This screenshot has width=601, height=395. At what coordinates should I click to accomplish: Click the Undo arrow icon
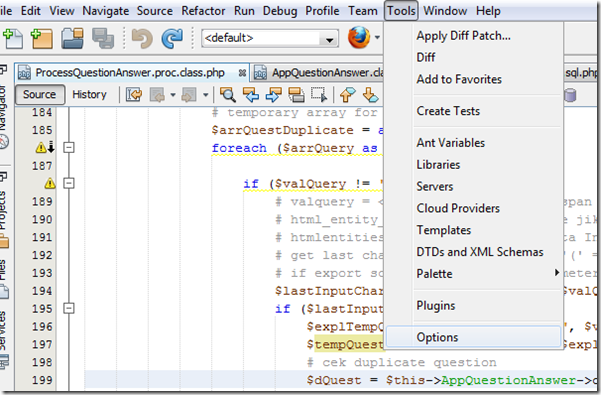click(142, 38)
